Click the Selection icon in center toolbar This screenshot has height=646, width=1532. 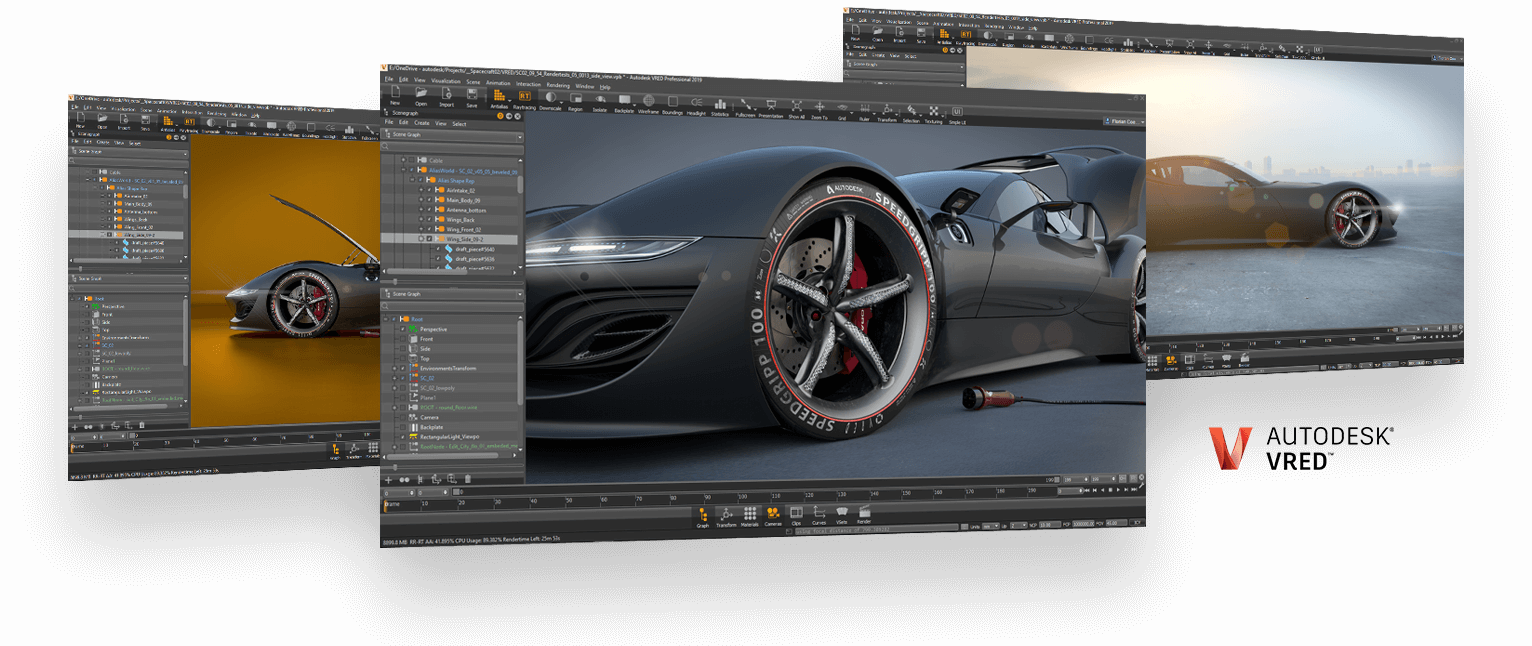(x=911, y=111)
